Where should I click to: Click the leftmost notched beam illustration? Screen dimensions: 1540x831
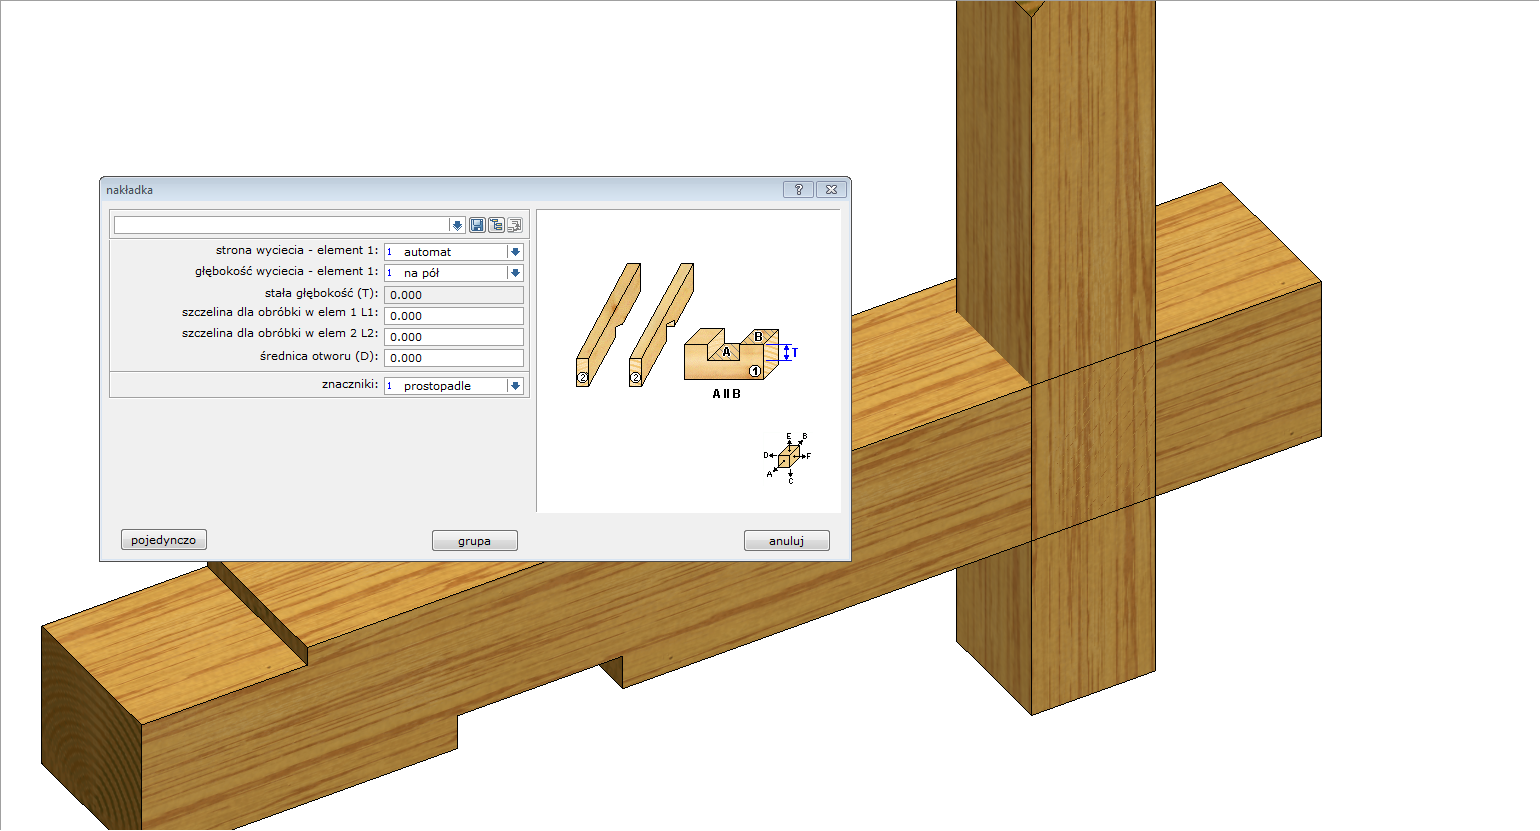608,324
